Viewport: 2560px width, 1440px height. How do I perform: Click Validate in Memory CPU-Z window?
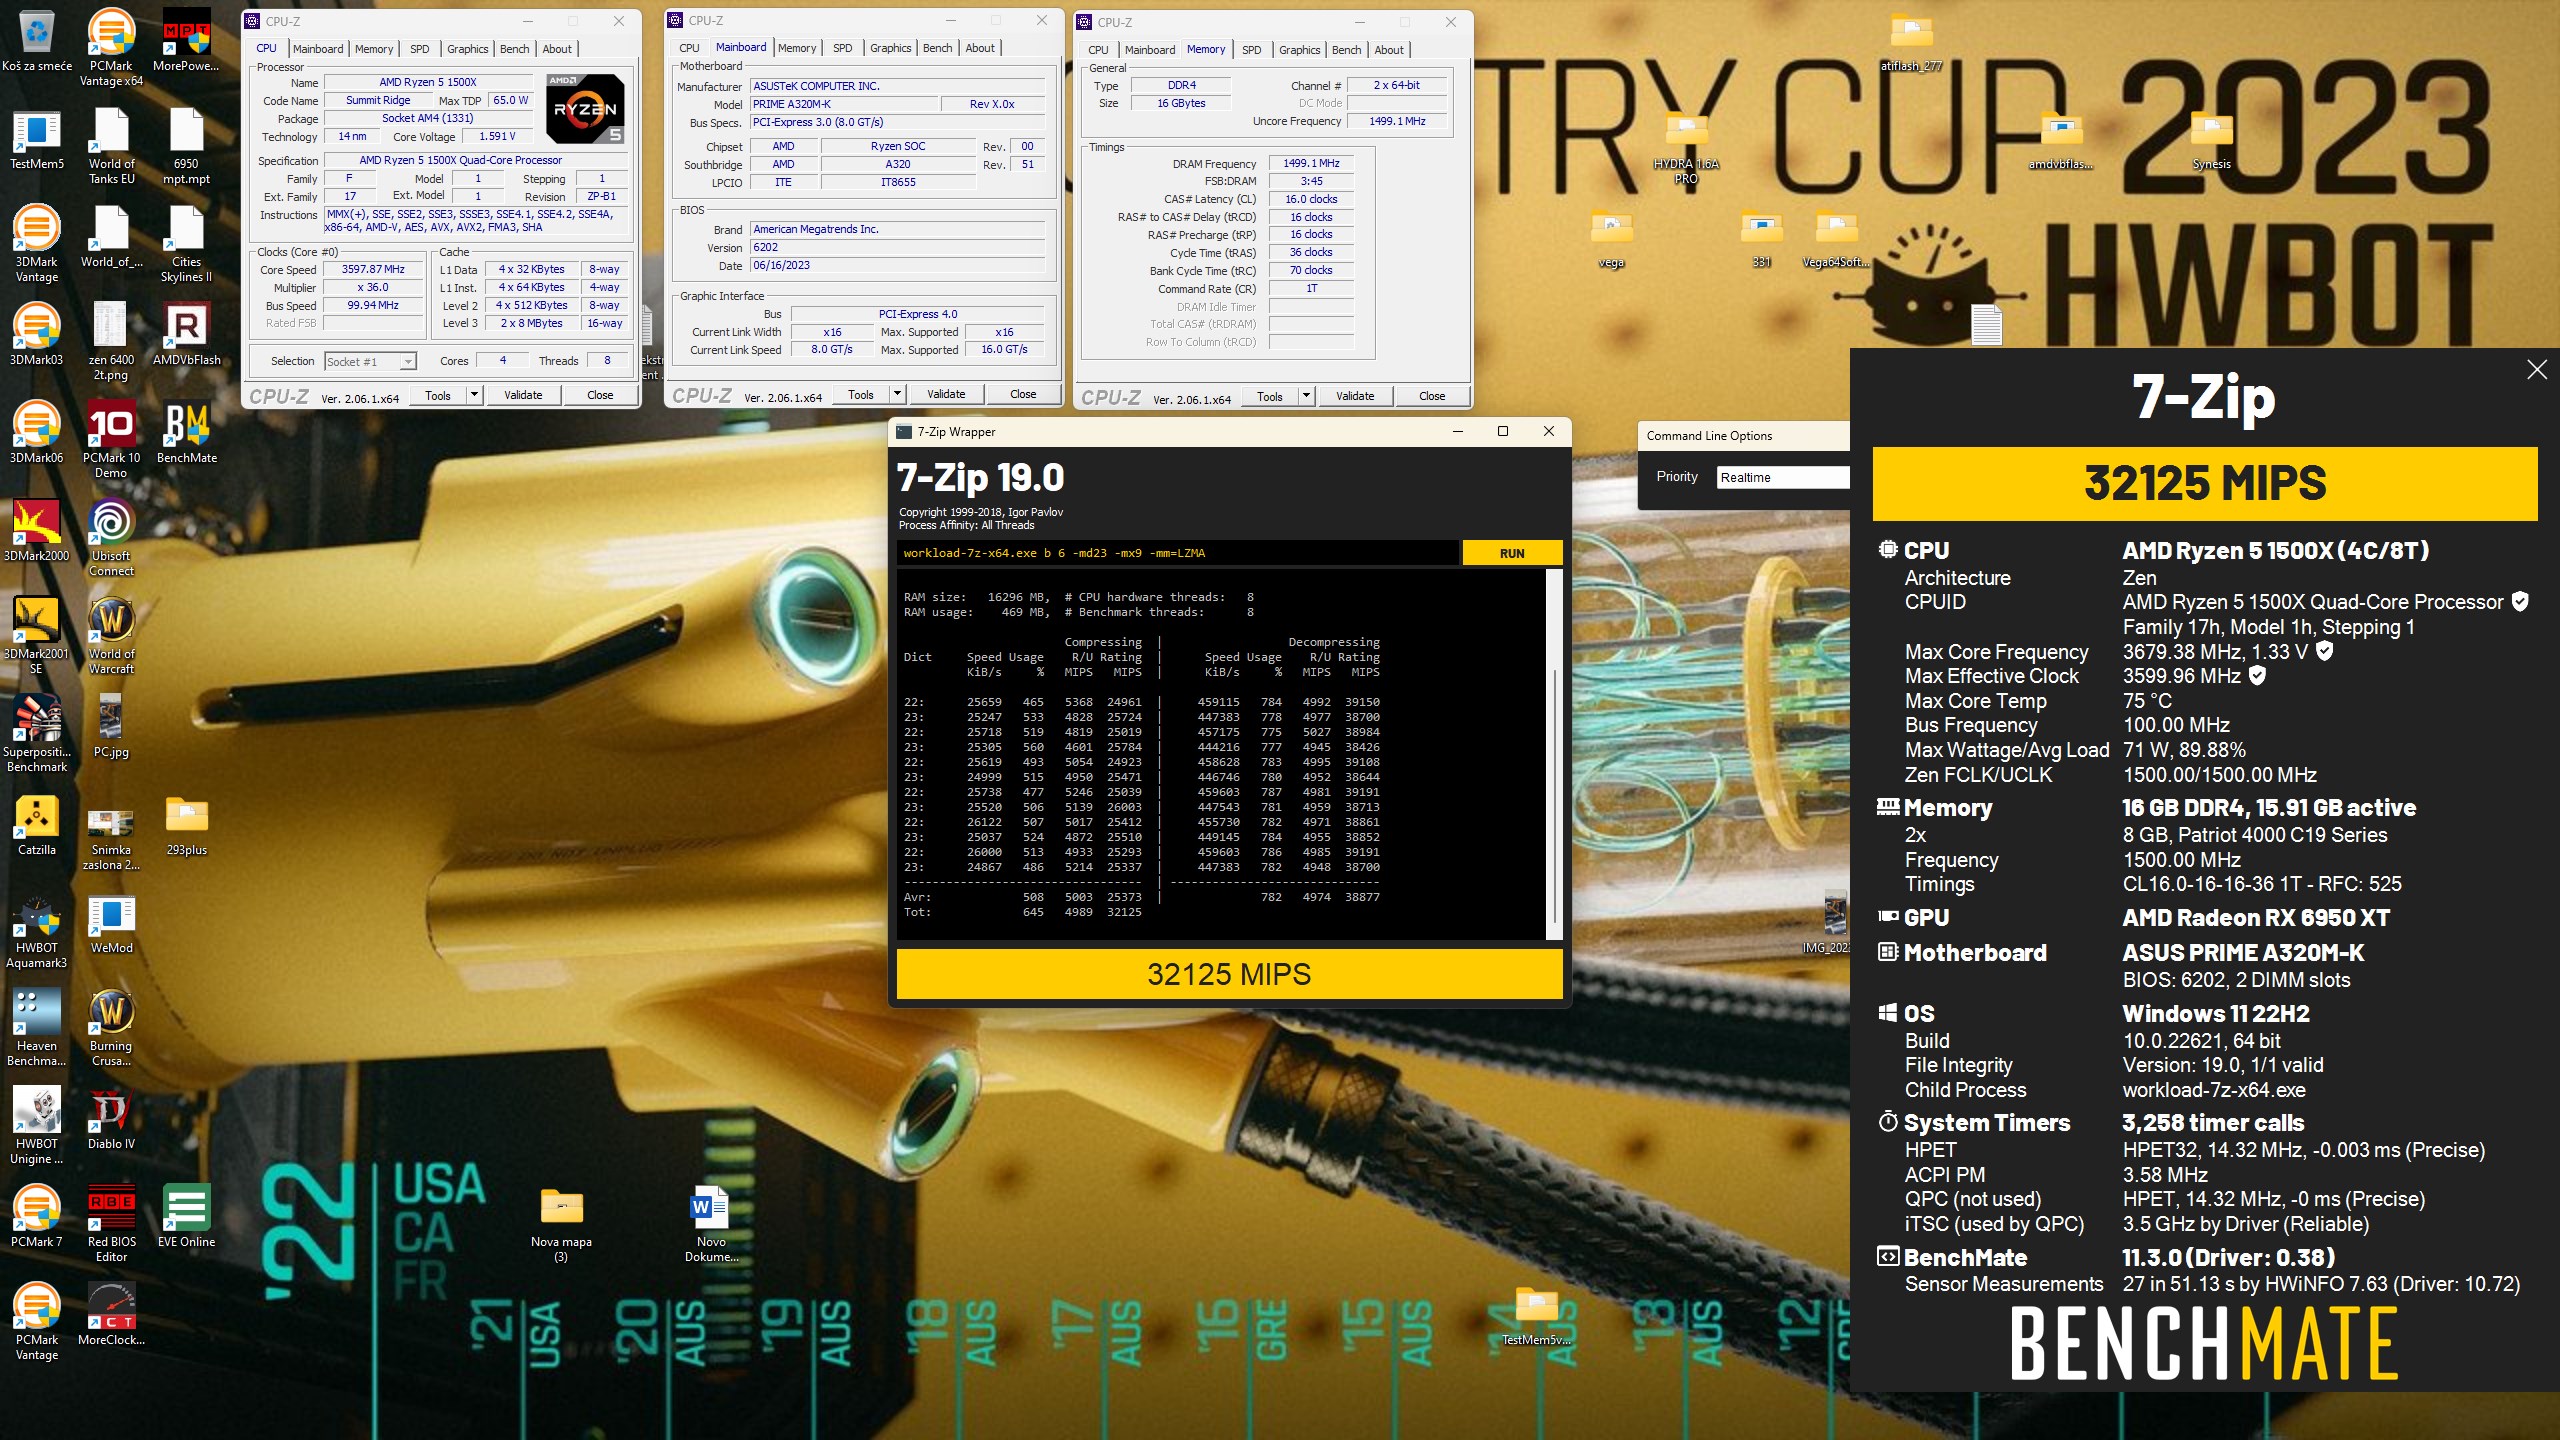[x=1355, y=396]
